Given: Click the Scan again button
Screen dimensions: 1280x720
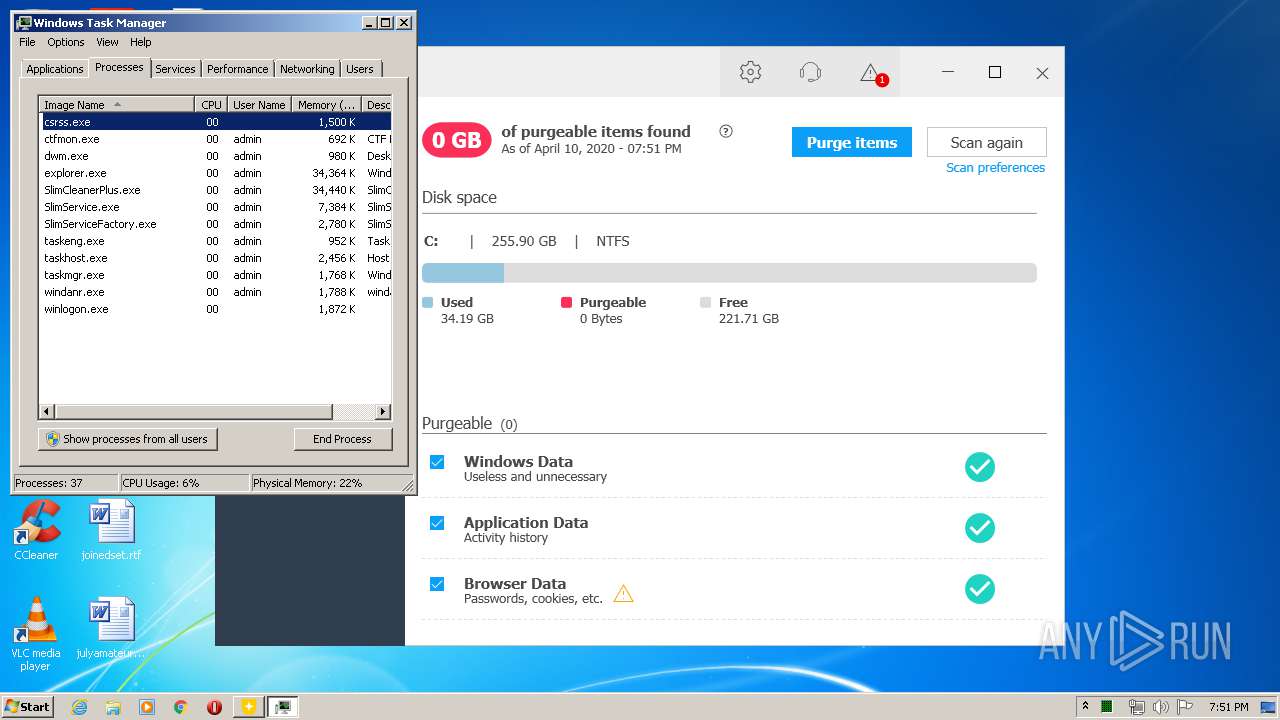Looking at the screenshot, I should click(x=986, y=142).
